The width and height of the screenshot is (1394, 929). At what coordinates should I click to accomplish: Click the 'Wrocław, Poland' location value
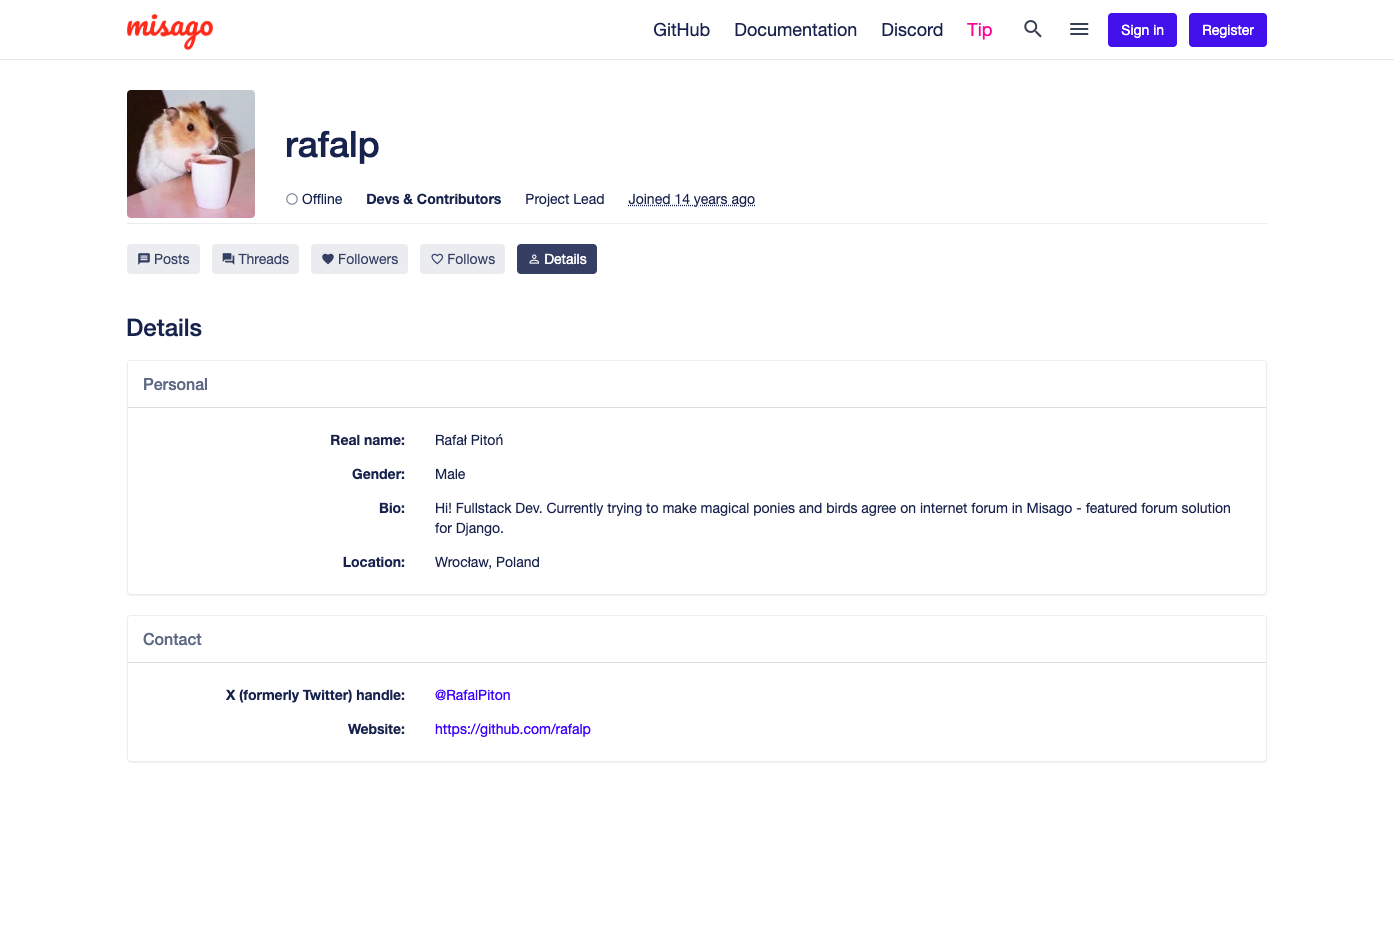coord(487,562)
